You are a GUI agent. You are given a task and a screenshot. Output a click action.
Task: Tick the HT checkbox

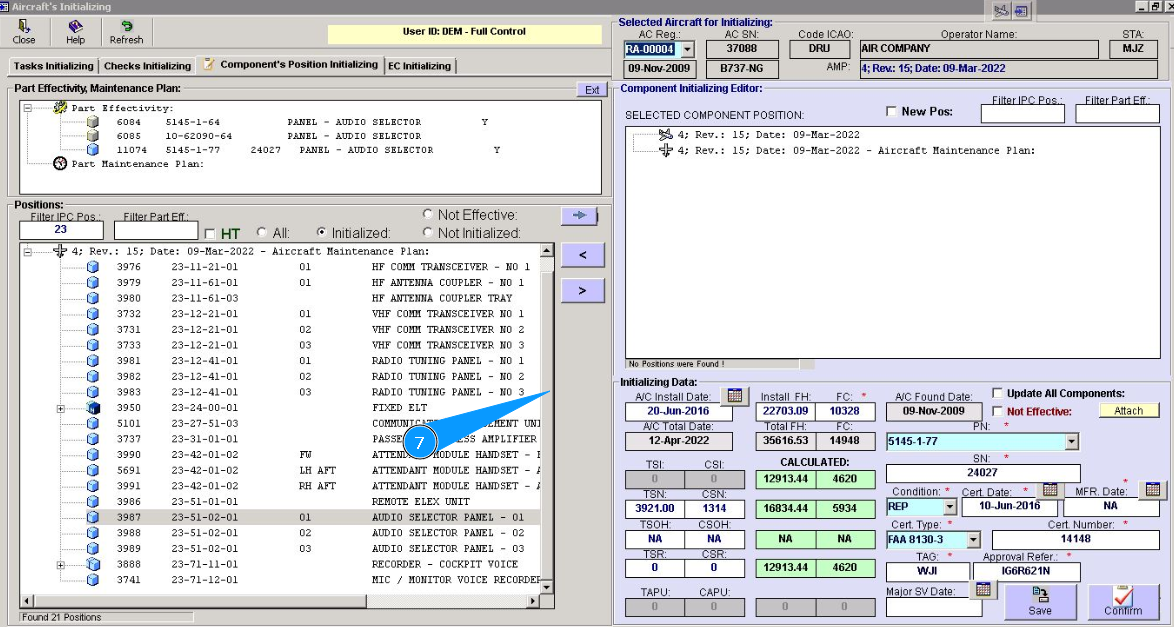click(x=210, y=233)
